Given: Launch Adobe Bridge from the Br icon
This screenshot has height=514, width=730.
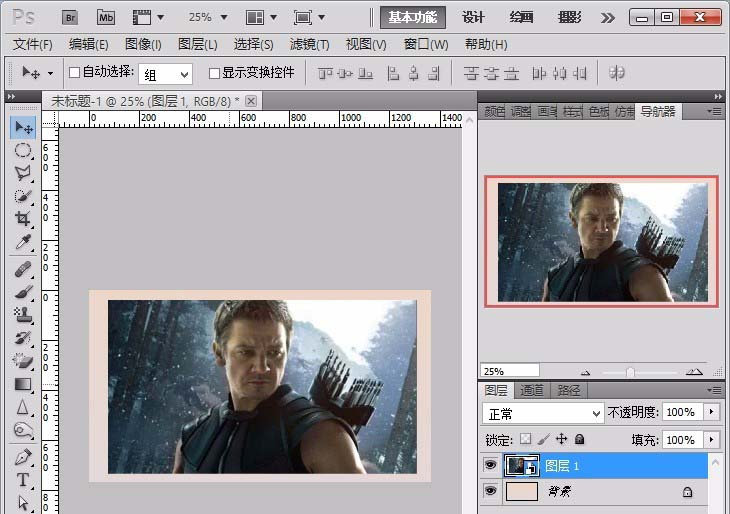Looking at the screenshot, I should coord(71,17).
